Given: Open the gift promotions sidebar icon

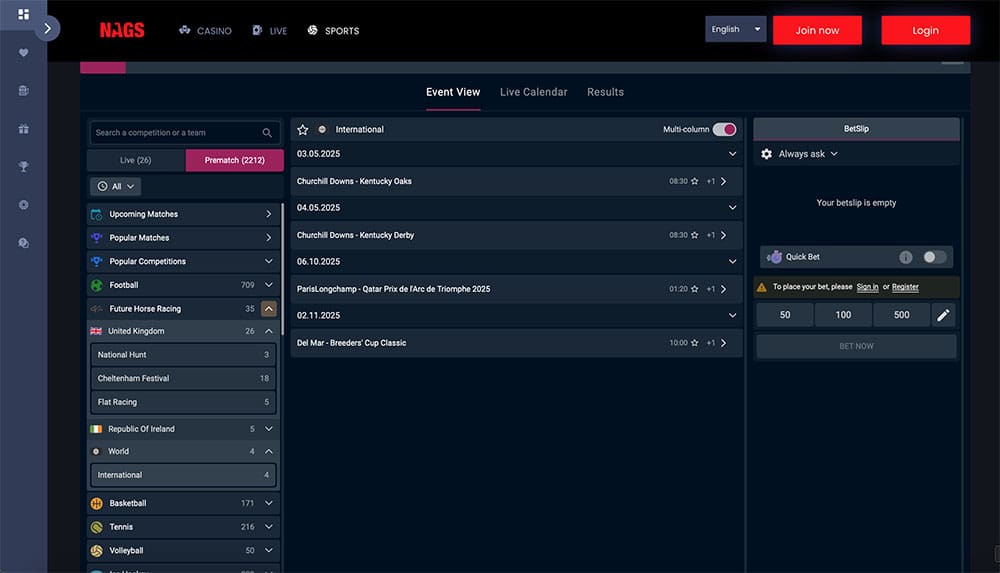Looking at the screenshot, I should (24, 129).
